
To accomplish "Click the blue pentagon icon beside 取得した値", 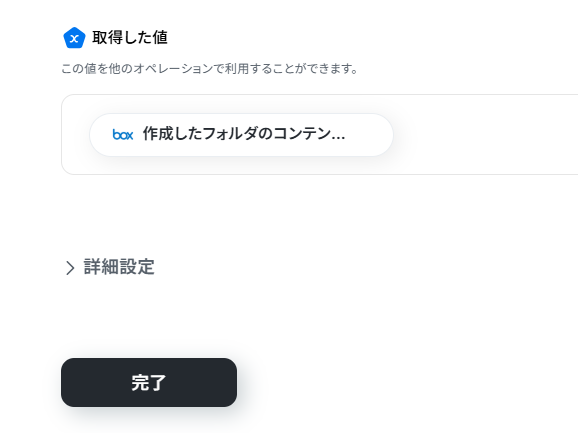I will 74,38.
